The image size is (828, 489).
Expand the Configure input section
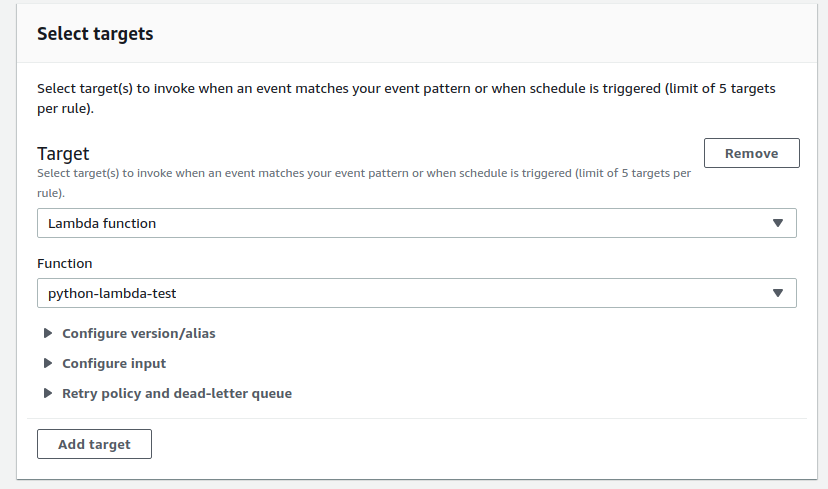point(114,363)
